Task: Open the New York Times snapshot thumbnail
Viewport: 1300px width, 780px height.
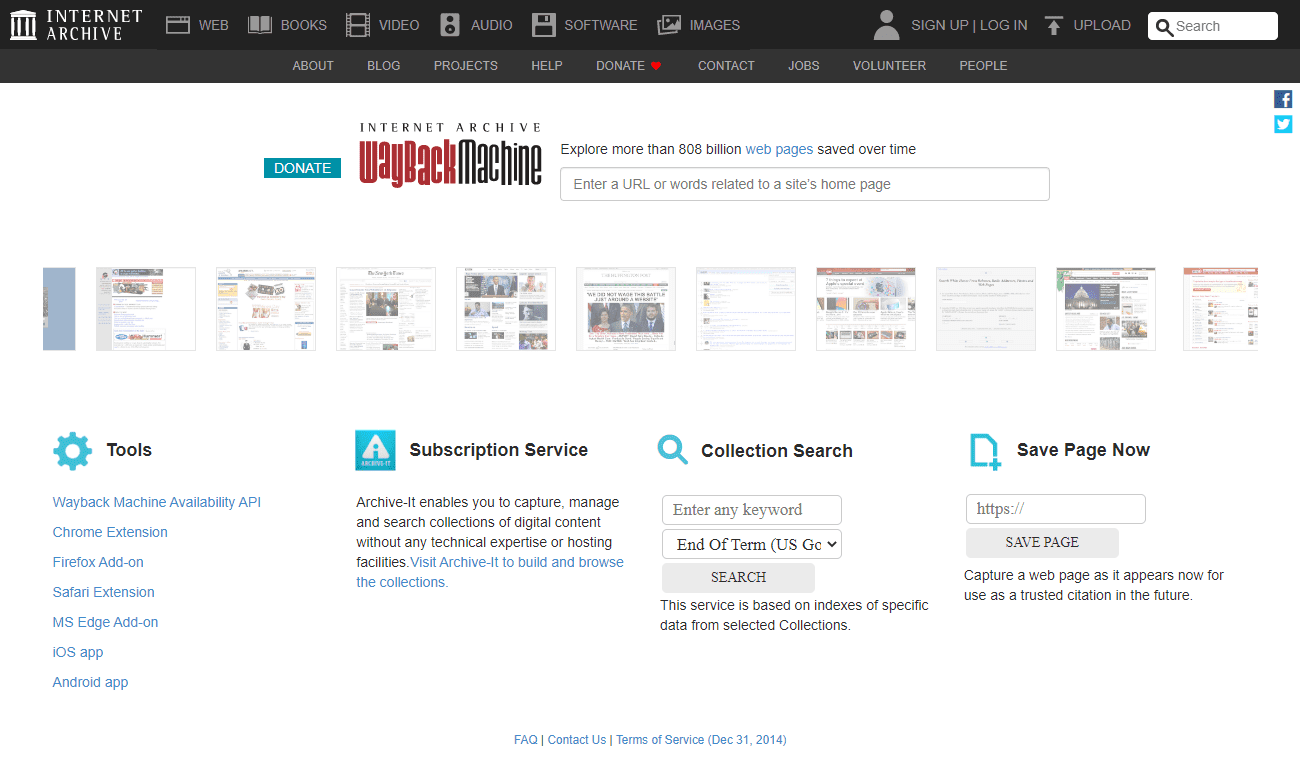Action: [386, 309]
